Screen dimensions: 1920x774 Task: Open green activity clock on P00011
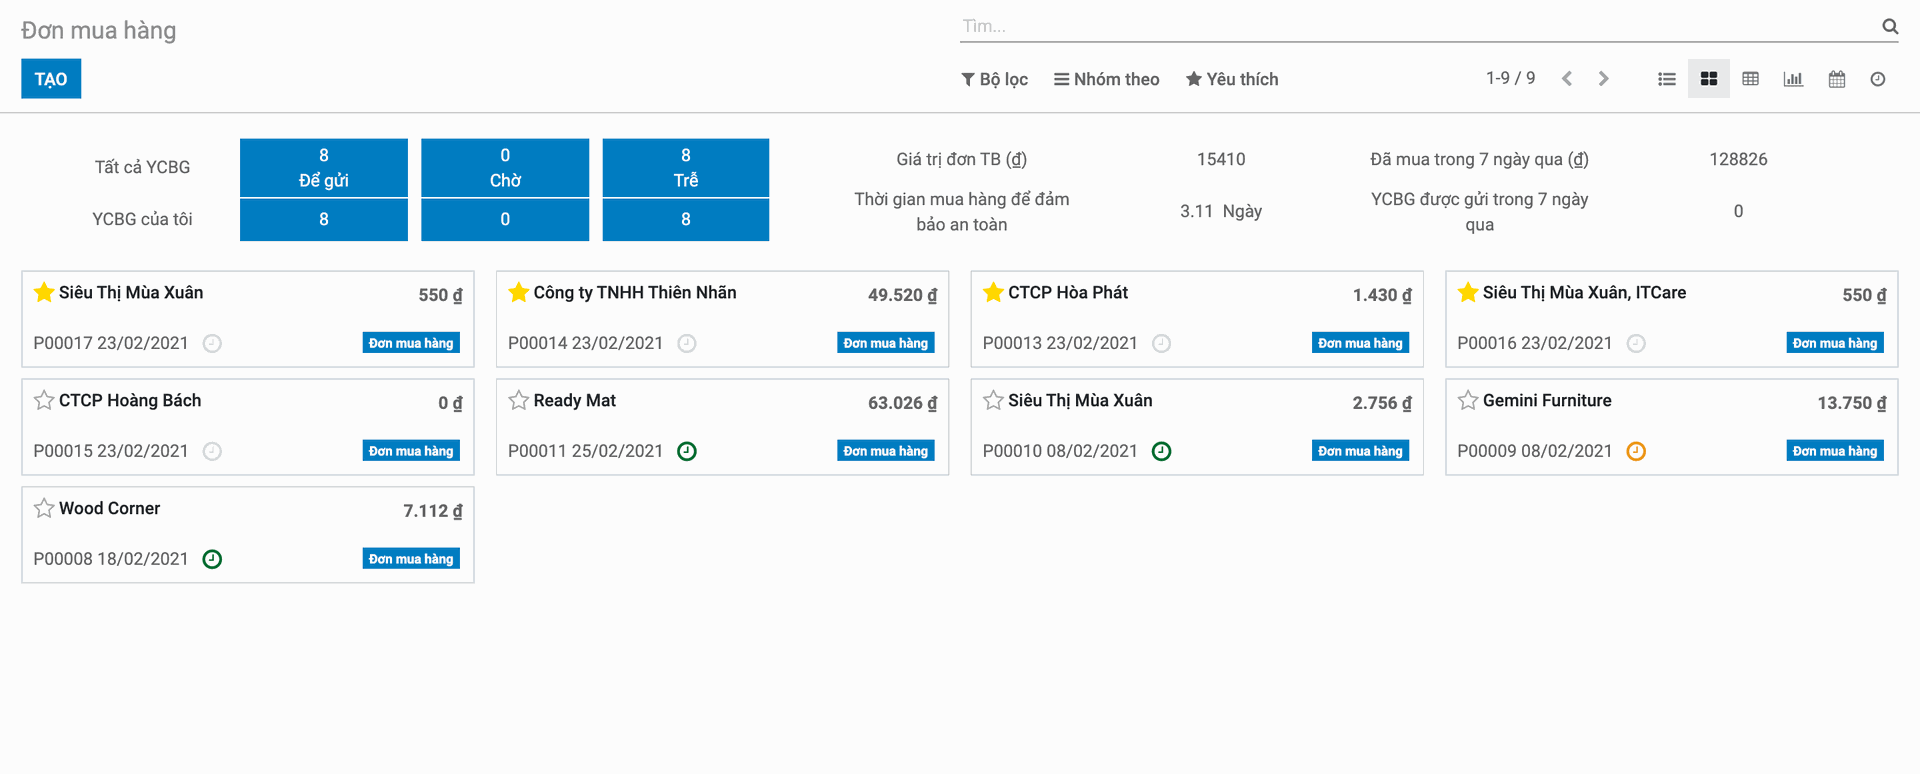[x=687, y=451]
